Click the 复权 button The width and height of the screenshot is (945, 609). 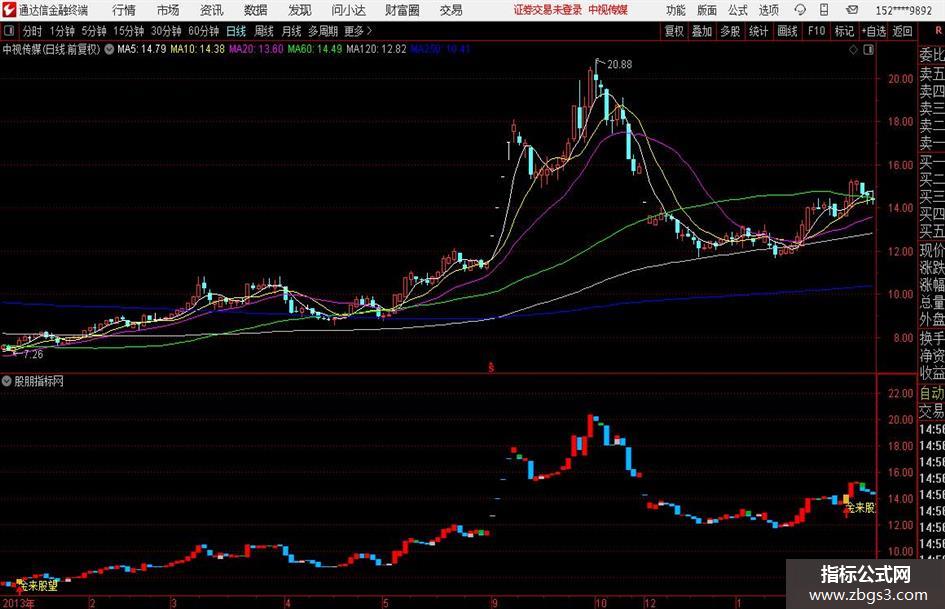click(674, 31)
